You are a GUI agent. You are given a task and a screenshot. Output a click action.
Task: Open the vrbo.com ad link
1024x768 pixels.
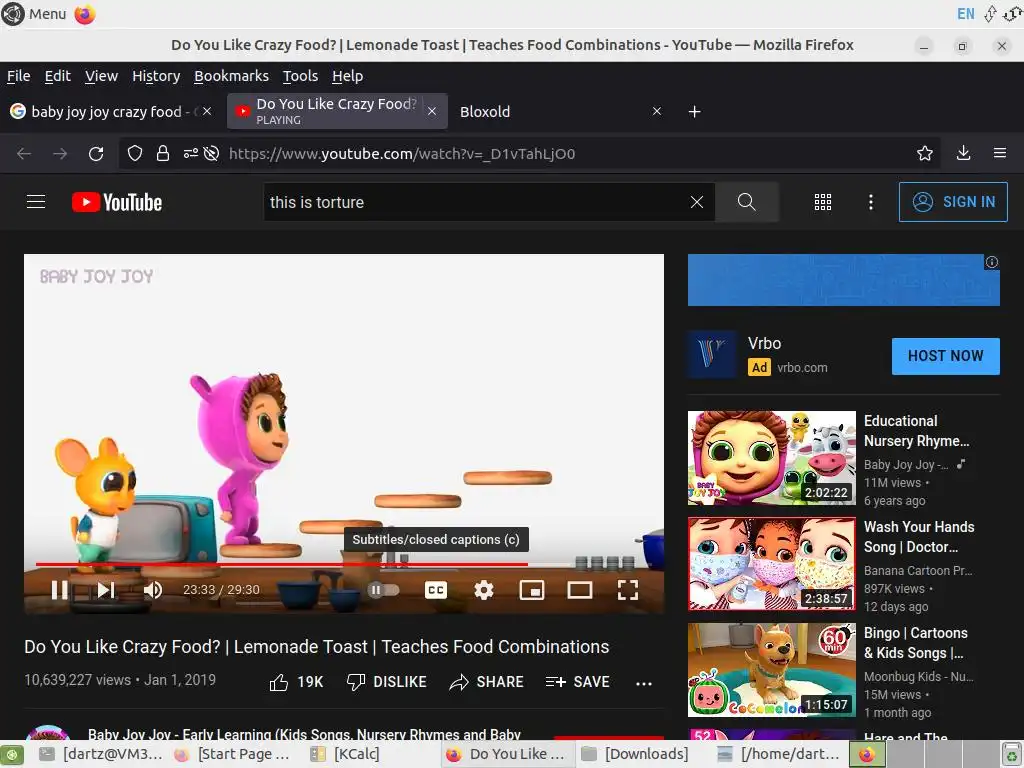(x=802, y=368)
